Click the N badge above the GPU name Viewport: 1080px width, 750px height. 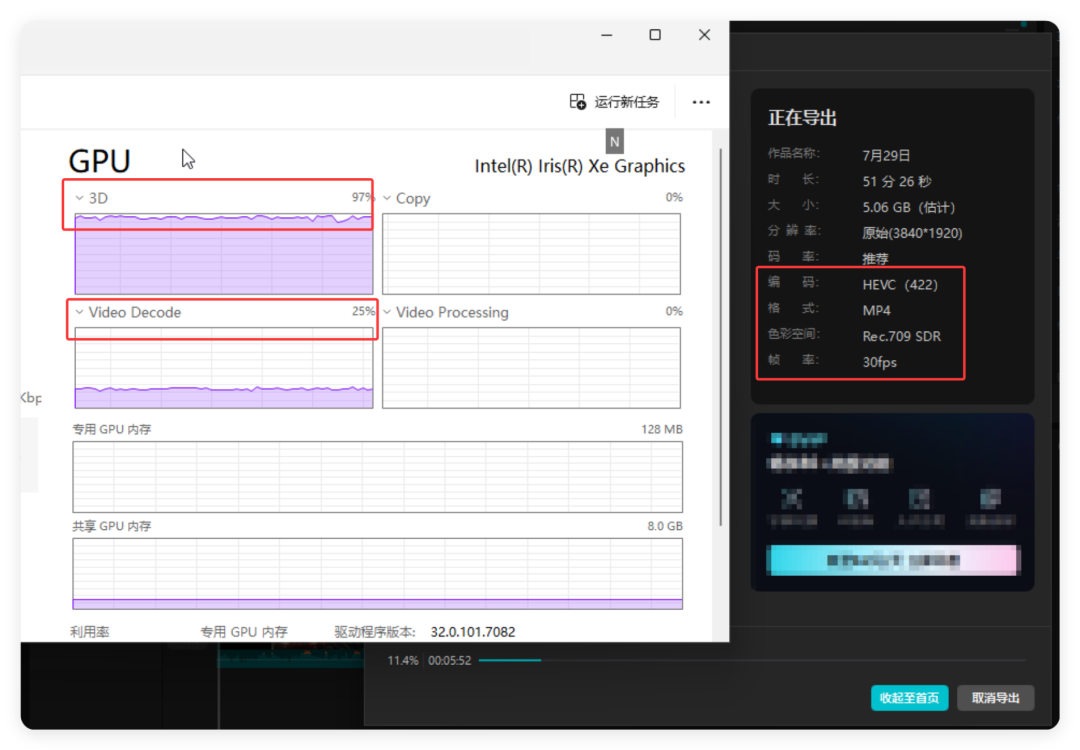coord(614,141)
